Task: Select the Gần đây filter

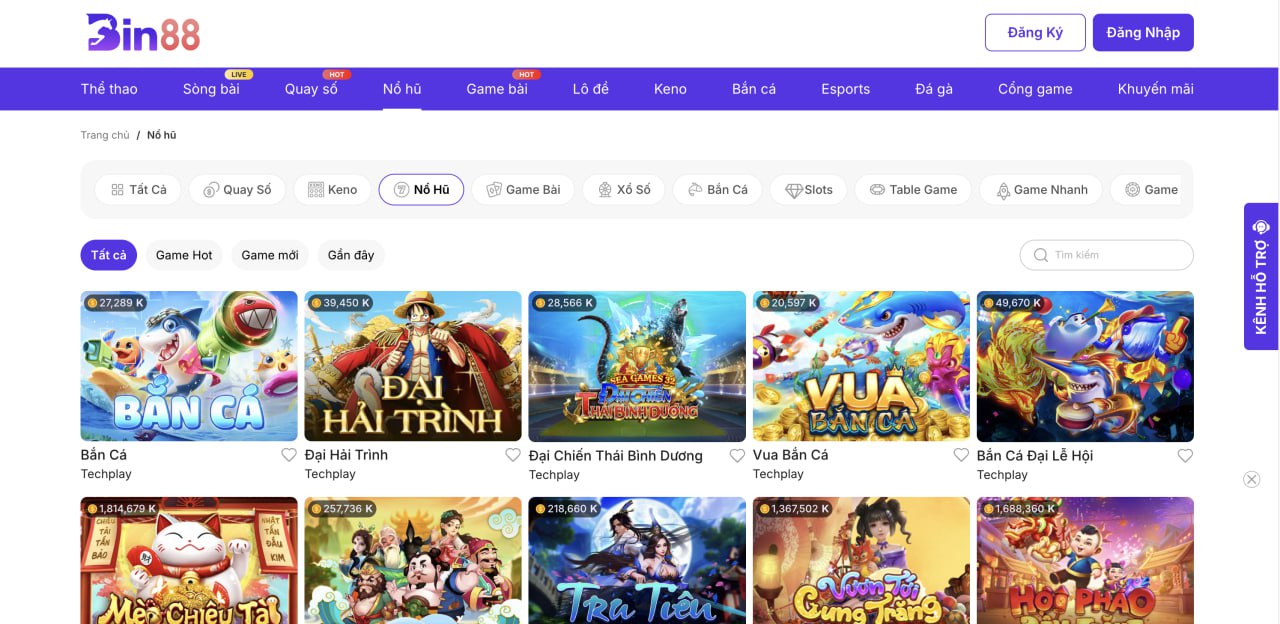Action: click(x=351, y=255)
